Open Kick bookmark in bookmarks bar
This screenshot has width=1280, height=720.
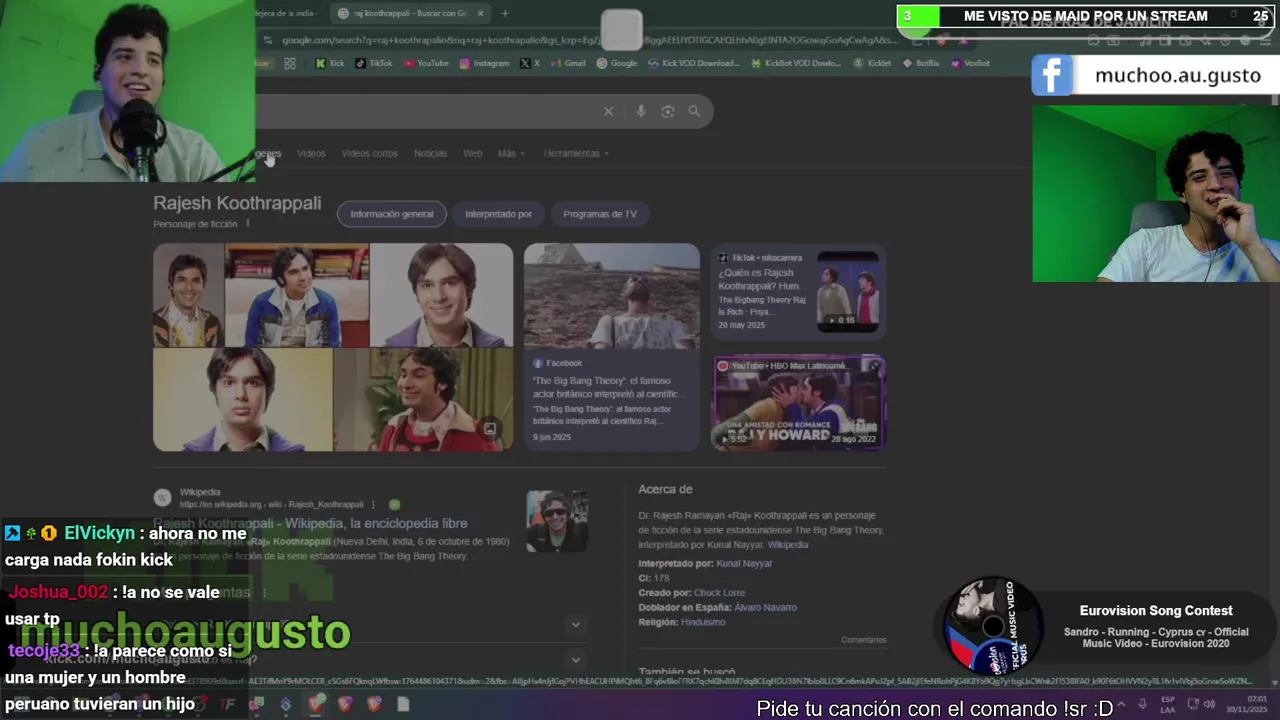(x=330, y=63)
